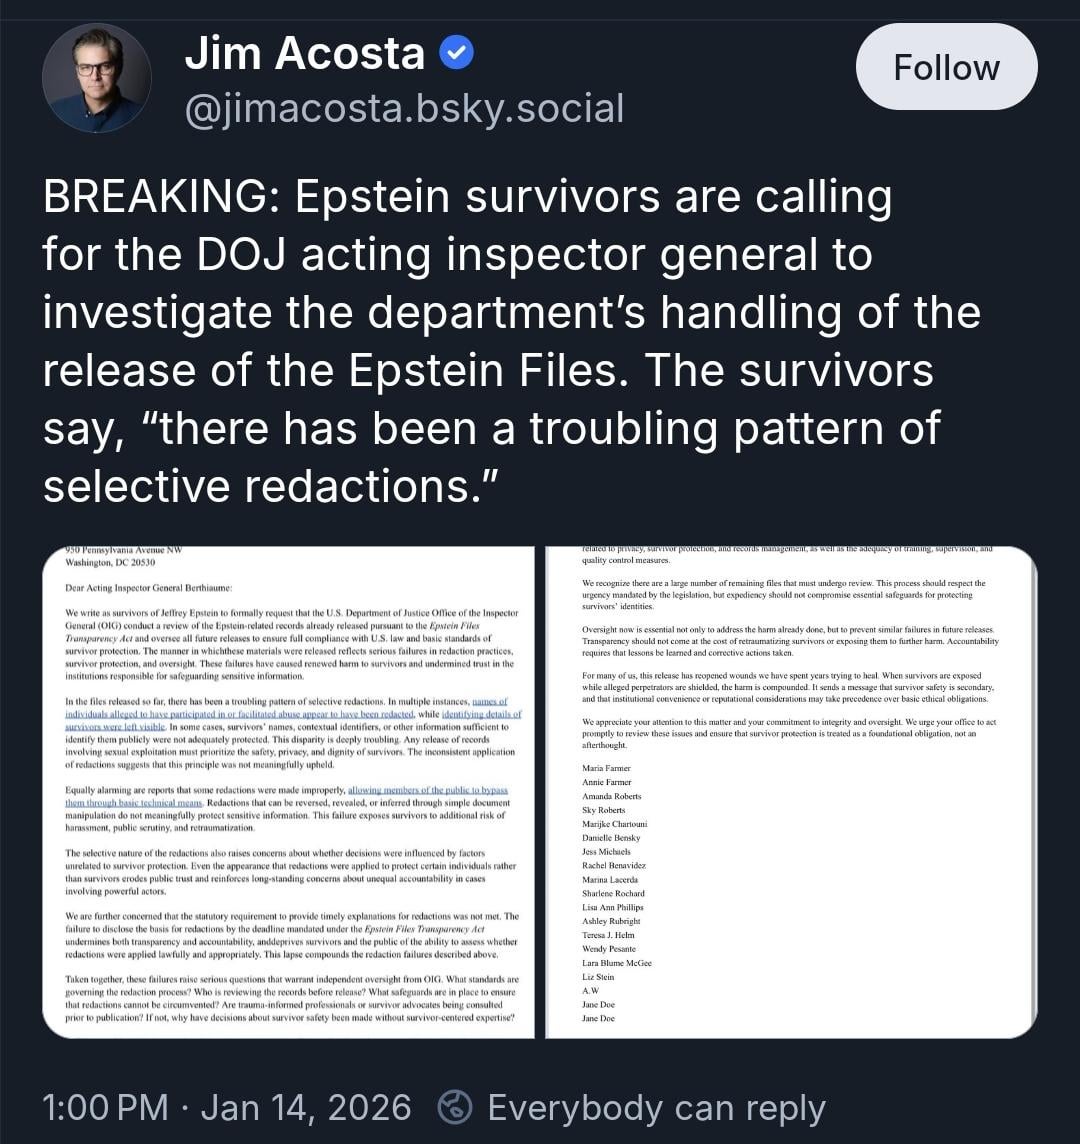Click the Dear Acting Inspector General salutation

(x=148, y=586)
